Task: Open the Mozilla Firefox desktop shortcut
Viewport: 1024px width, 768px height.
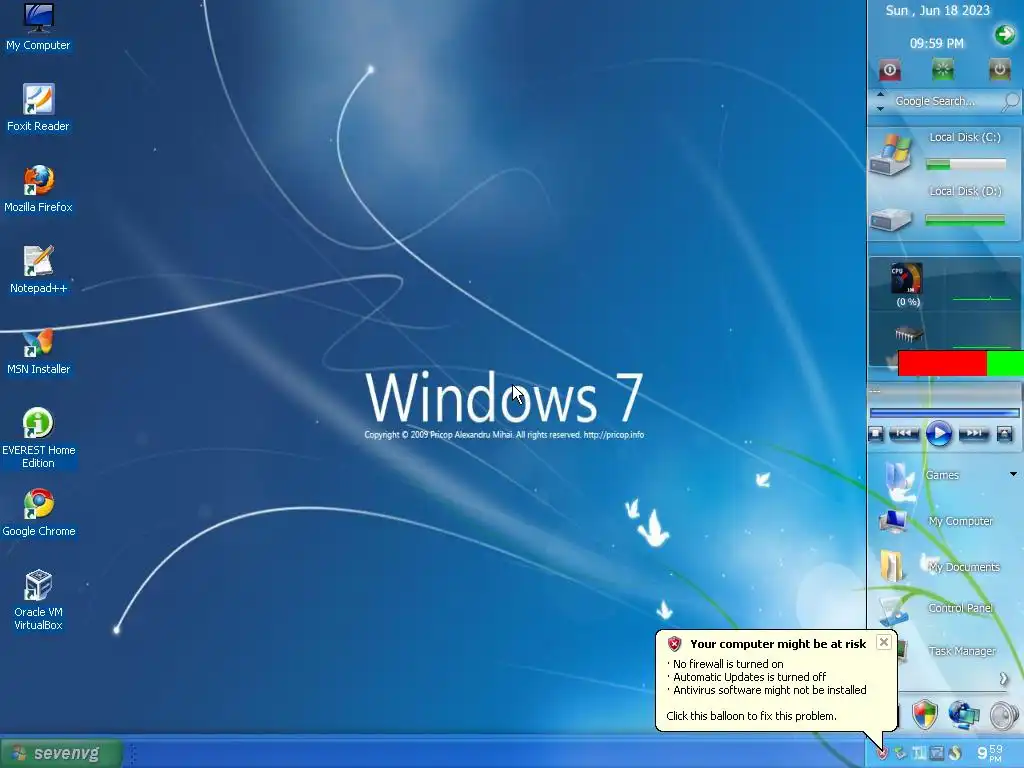Action: [38, 189]
